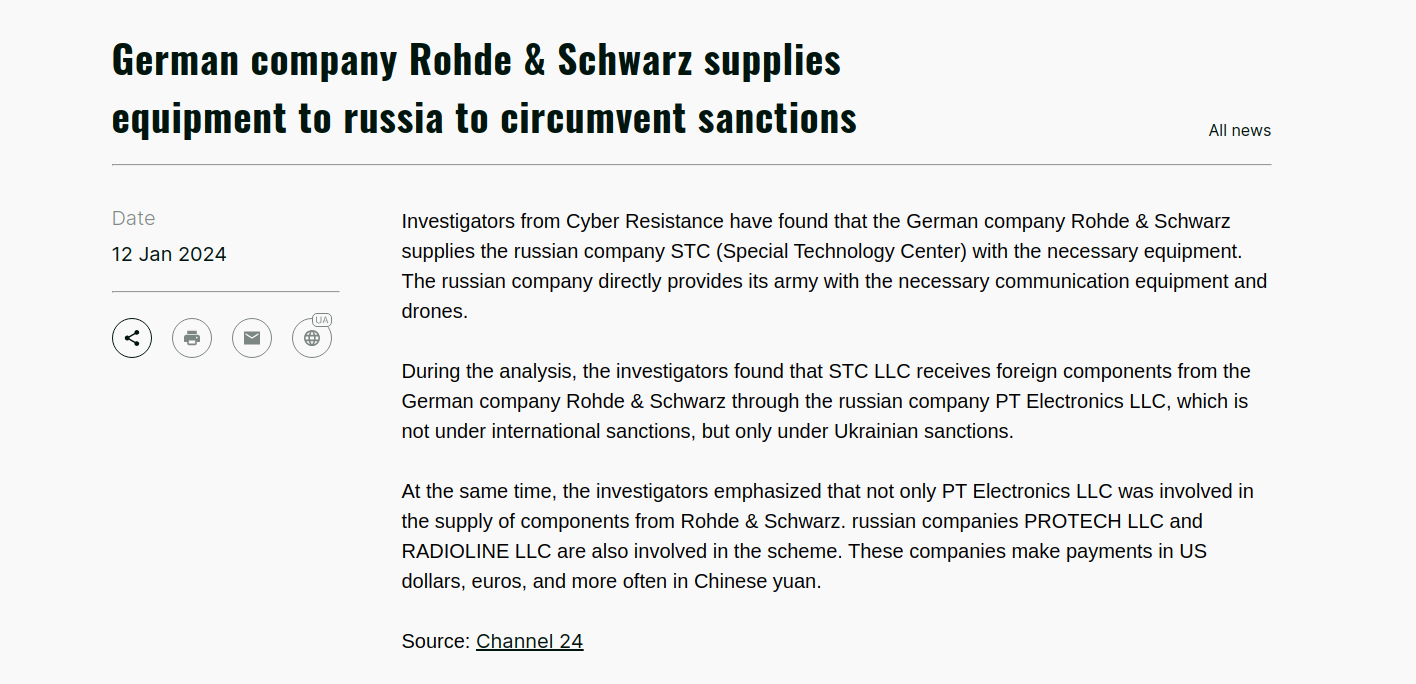Viewport: 1416px width, 684px height.
Task: Click the 'Date' label above the date
Action: tap(133, 218)
